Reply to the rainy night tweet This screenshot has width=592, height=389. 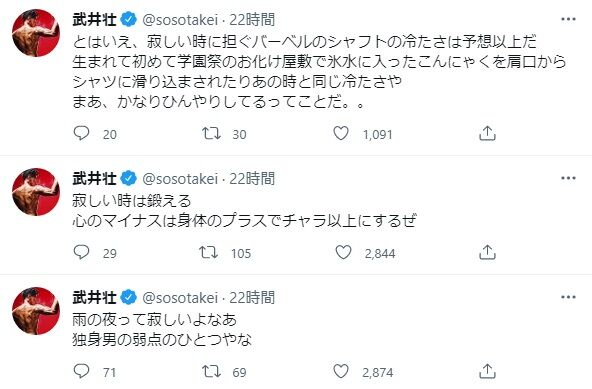(81, 372)
